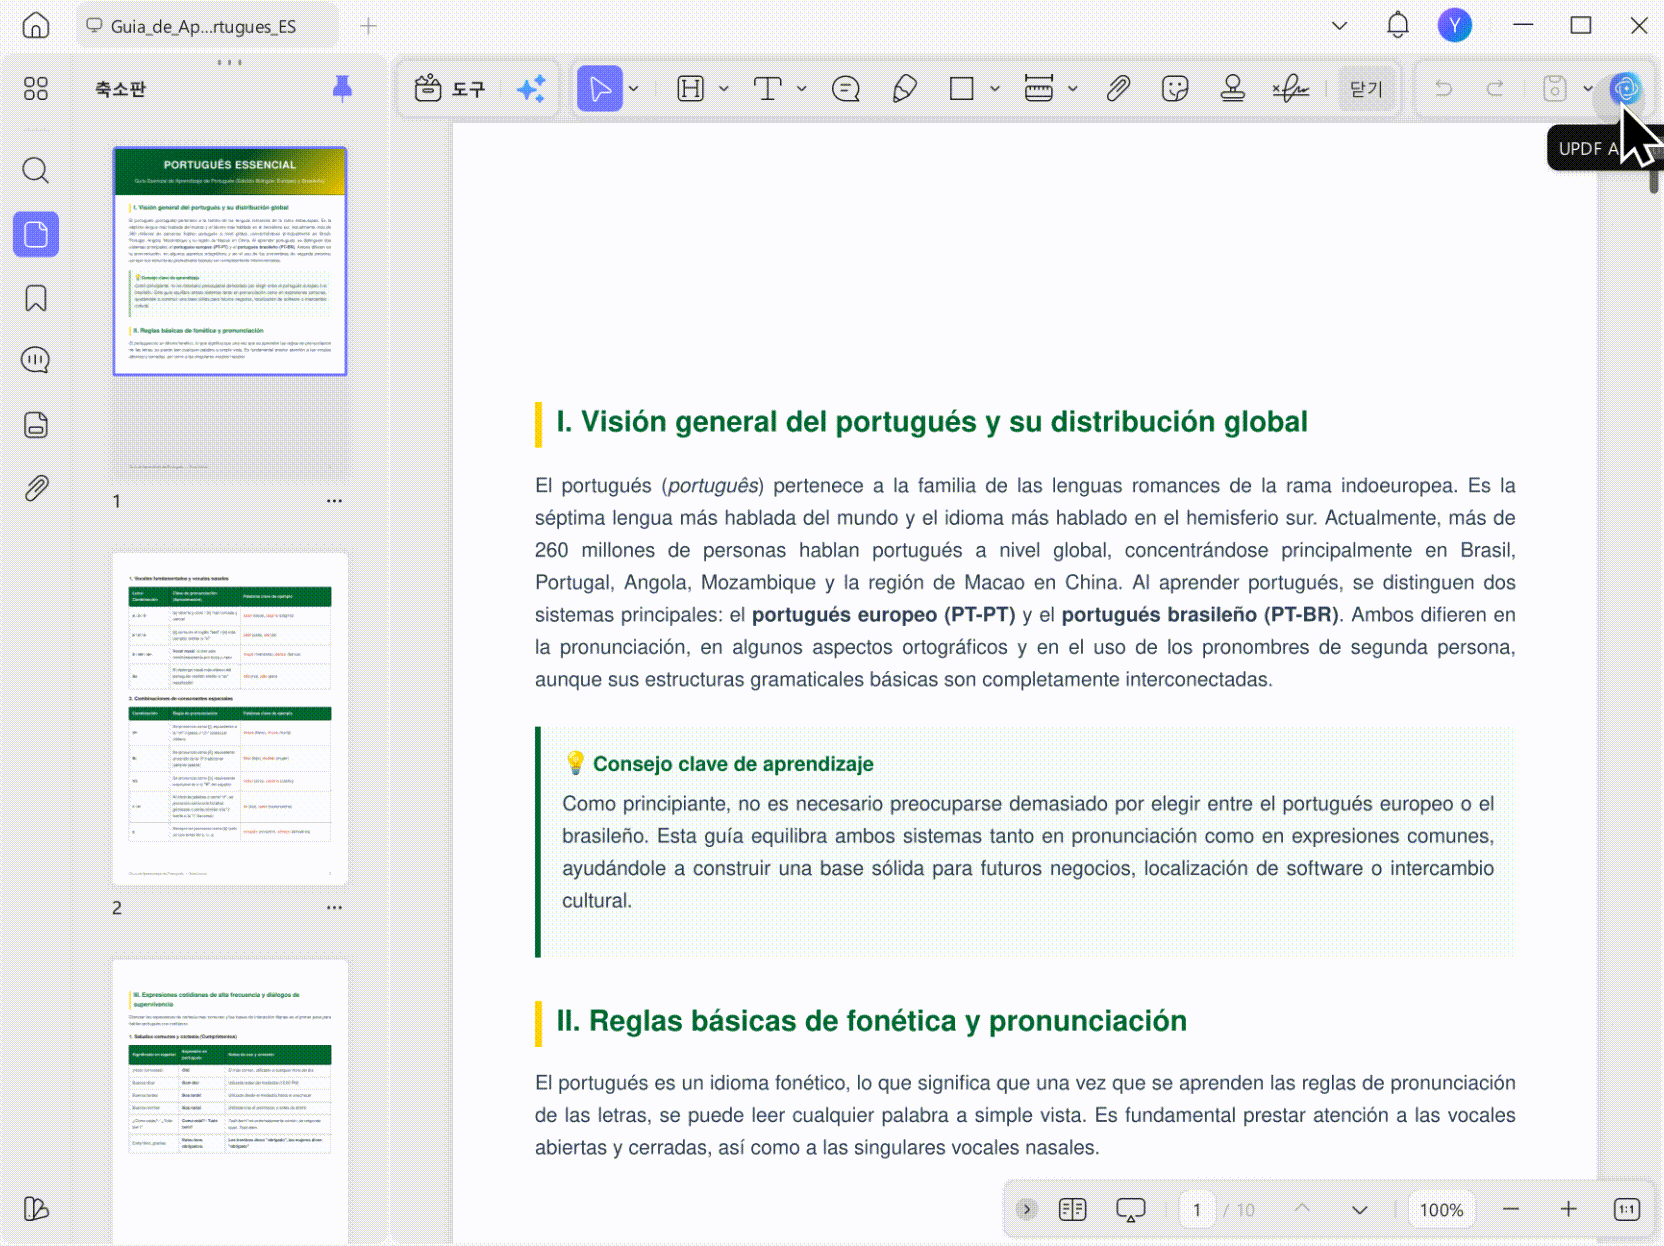The width and height of the screenshot is (1664, 1246).
Task: Go to the previous page
Action: coord(1302,1209)
